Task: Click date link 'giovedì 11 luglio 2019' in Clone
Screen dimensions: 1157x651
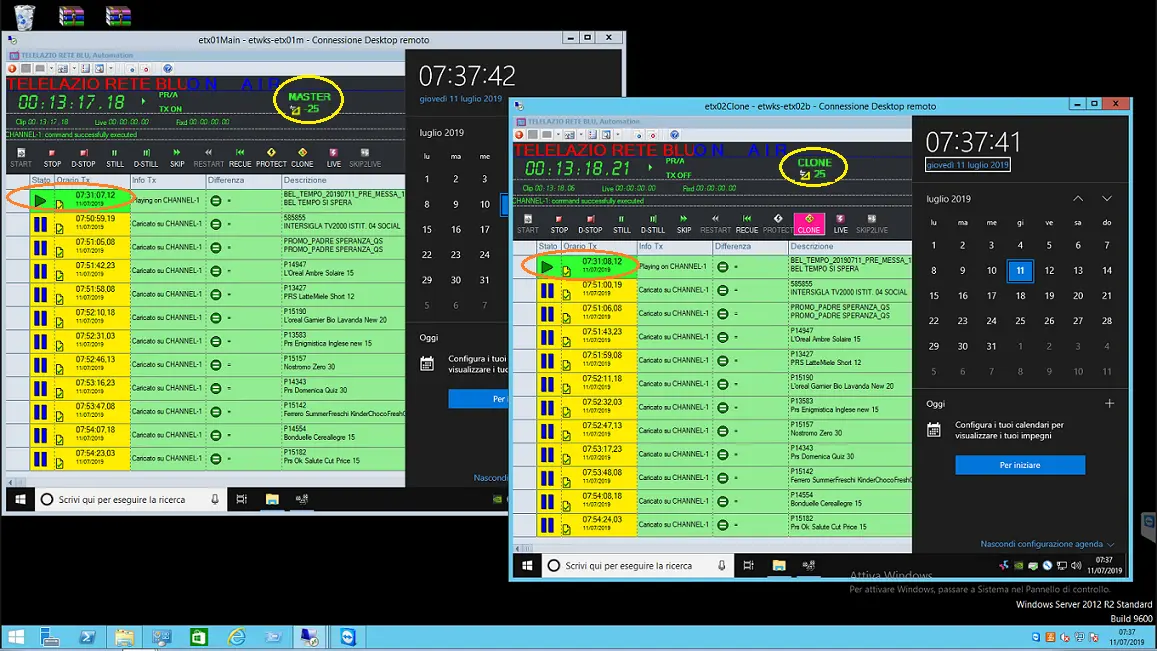Action: (968, 165)
